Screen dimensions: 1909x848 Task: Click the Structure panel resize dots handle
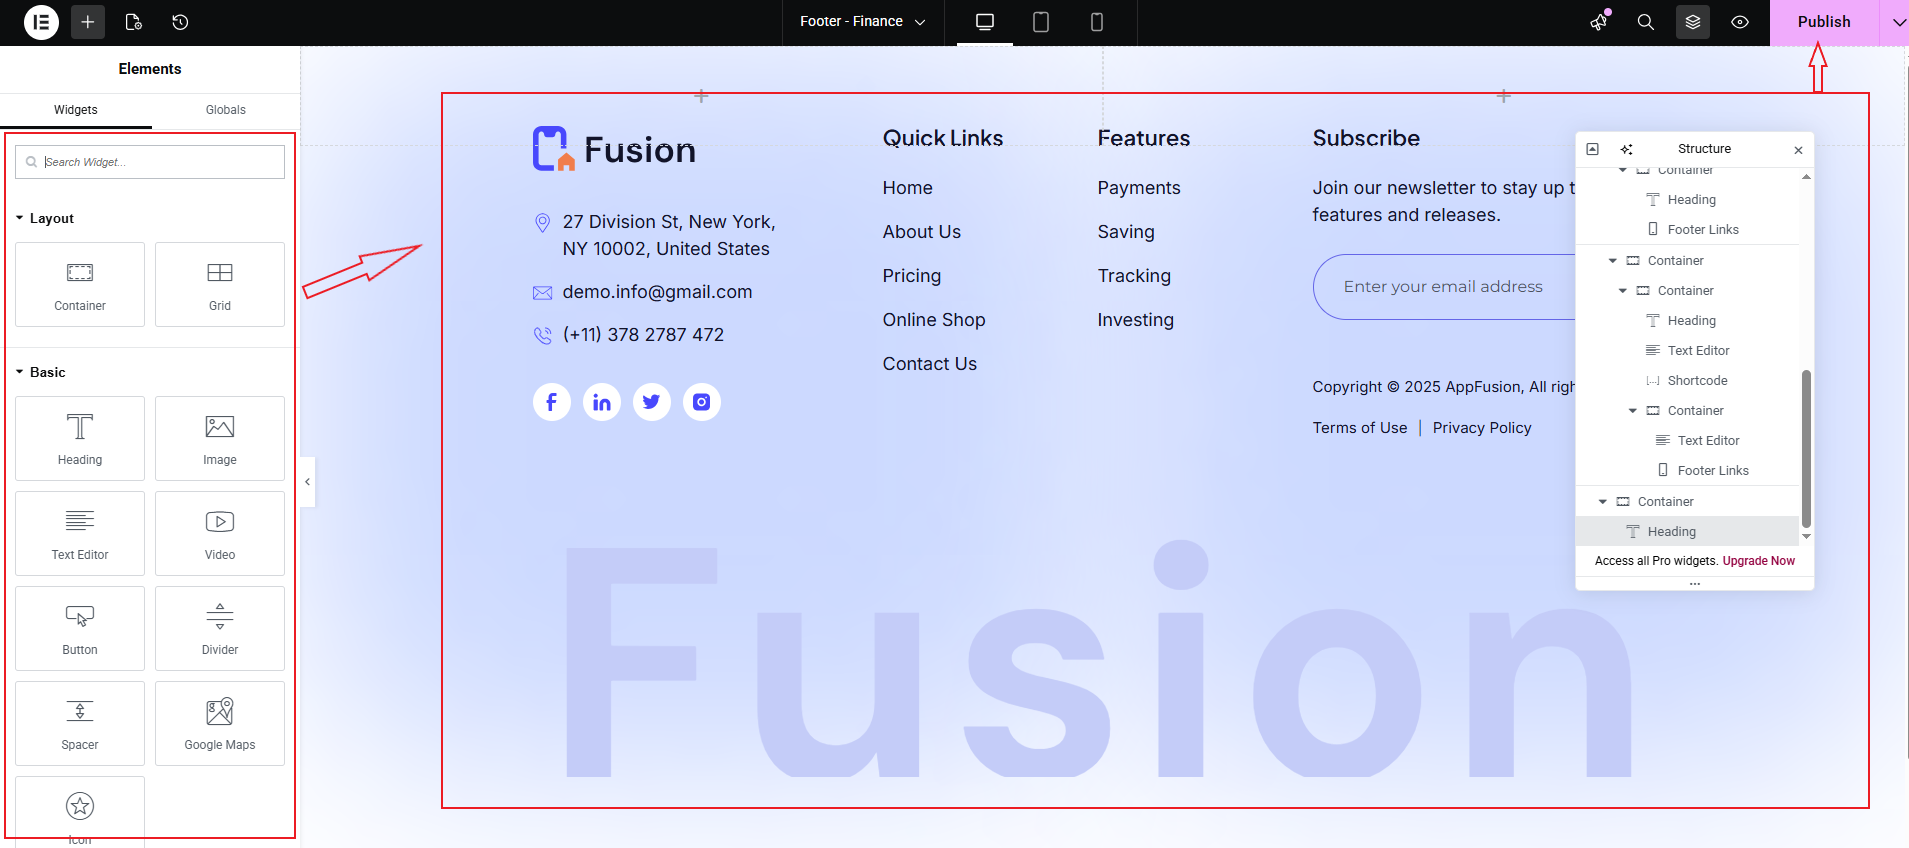(x=1695, y=583)
